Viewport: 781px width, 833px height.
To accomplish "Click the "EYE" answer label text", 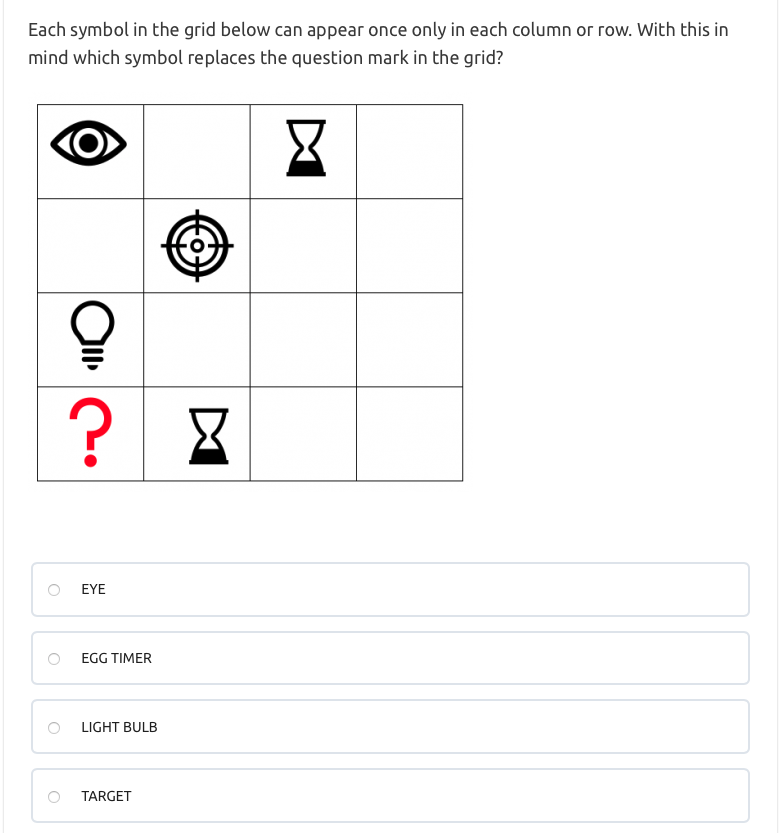I will [x=93, y=589].
